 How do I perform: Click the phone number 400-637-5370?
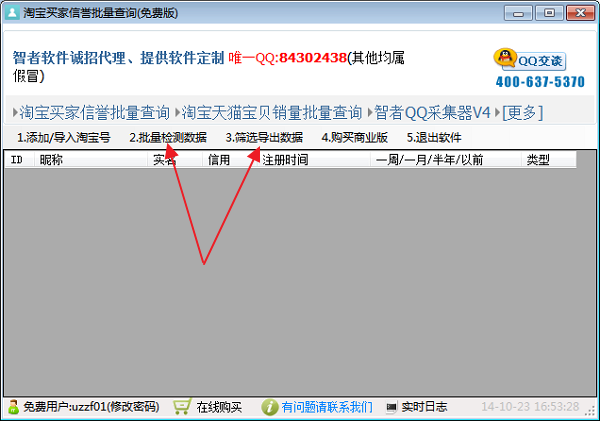click(x=540, y=82)
